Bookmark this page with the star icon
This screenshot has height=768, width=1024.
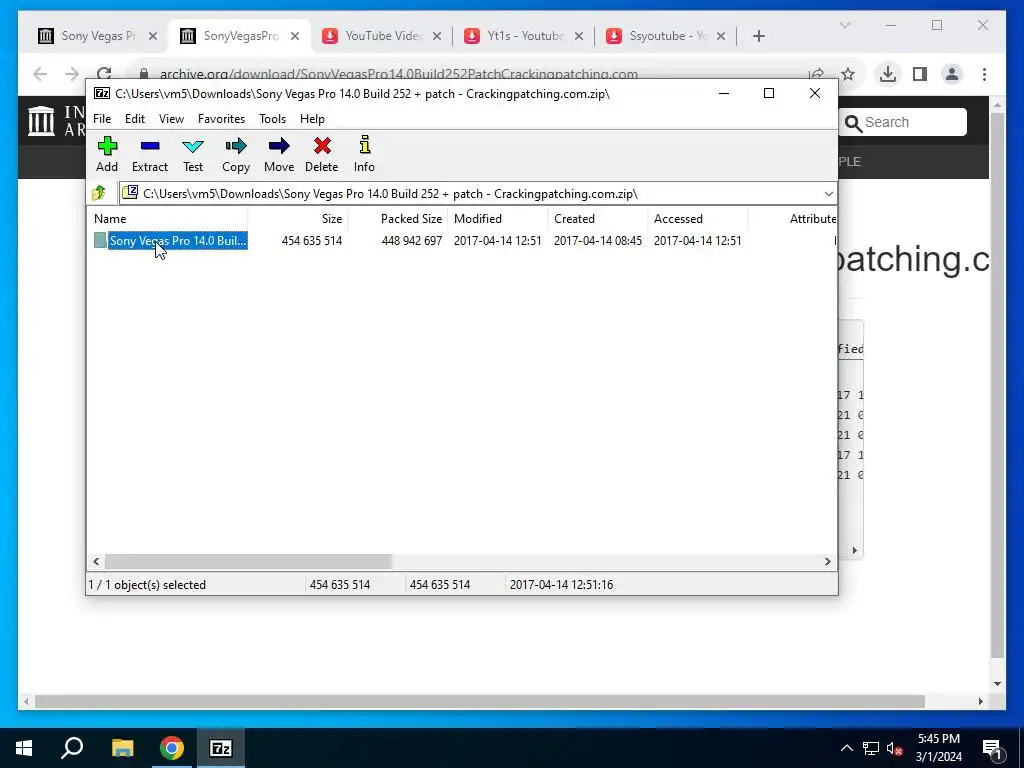(848, 74)
